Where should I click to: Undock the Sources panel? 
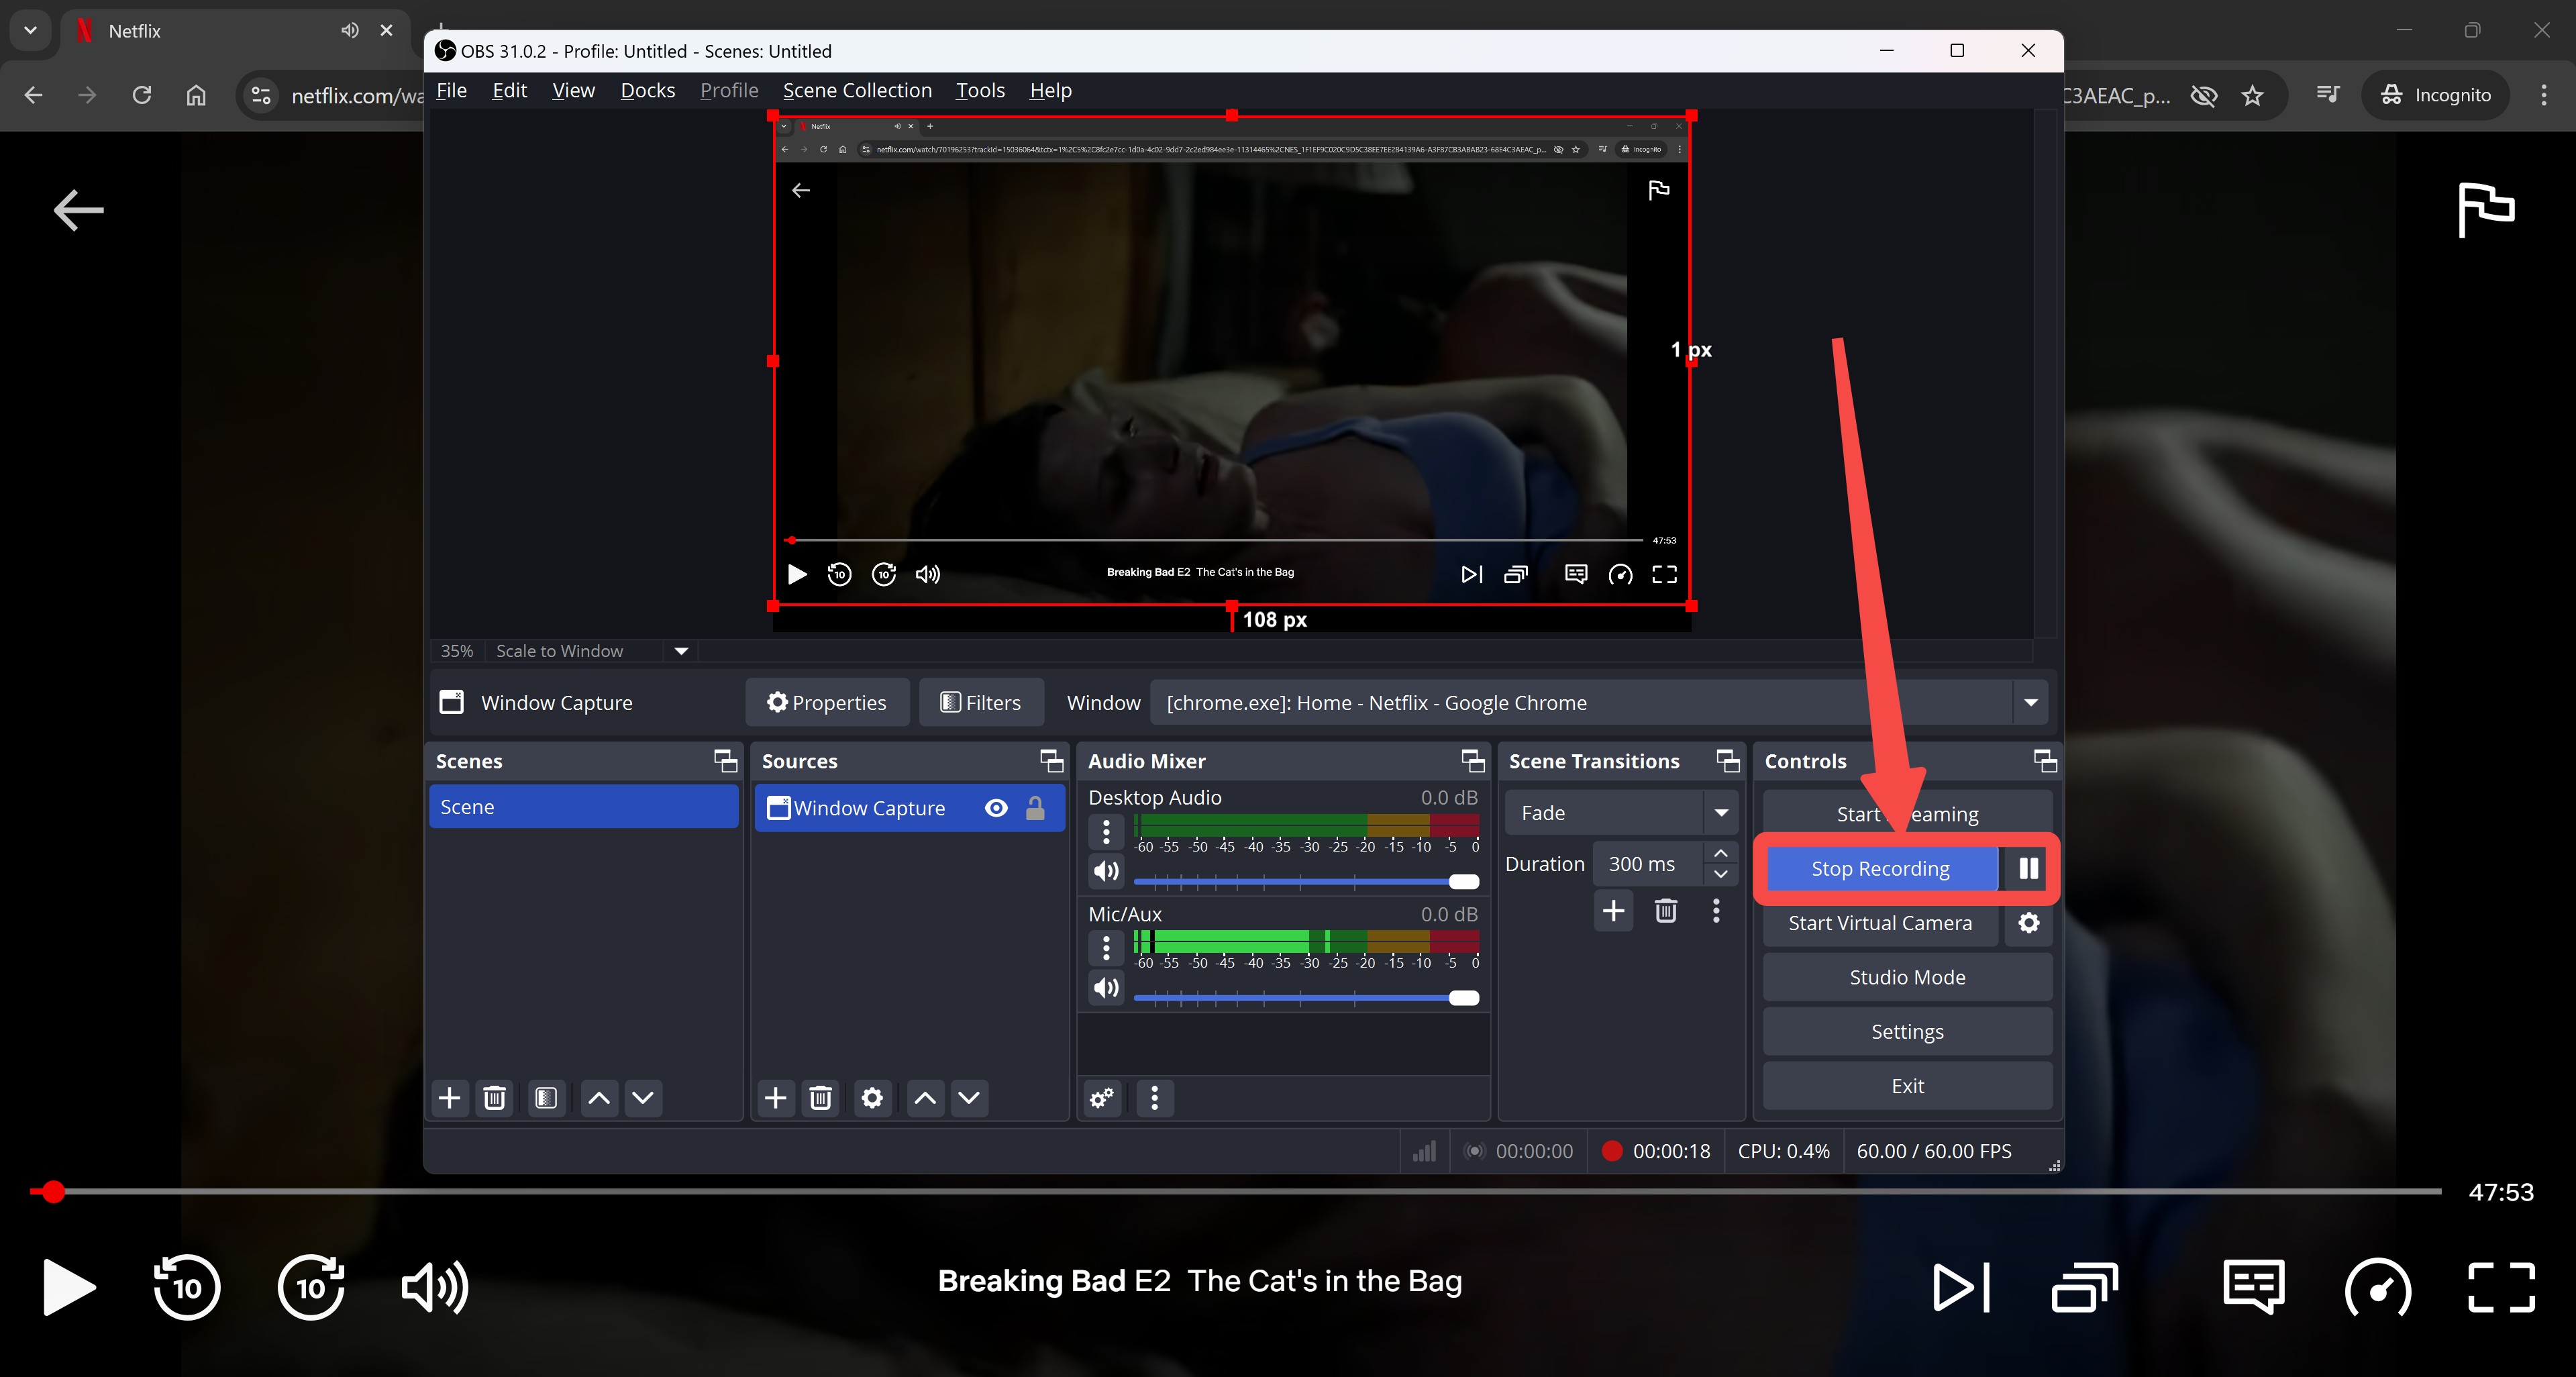click(x=1051, y=761)
